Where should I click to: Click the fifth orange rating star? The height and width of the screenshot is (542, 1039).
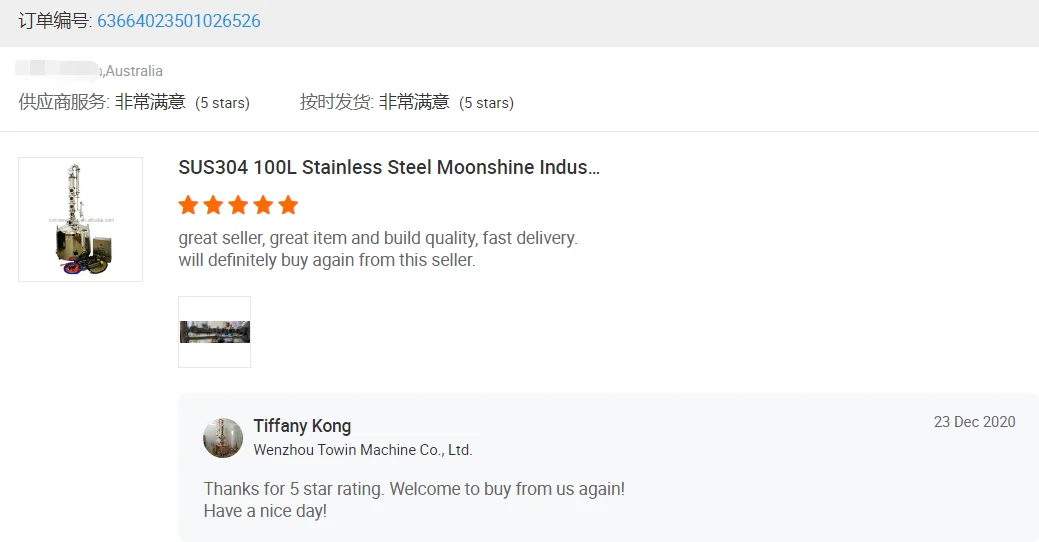(x=288, y=205)
